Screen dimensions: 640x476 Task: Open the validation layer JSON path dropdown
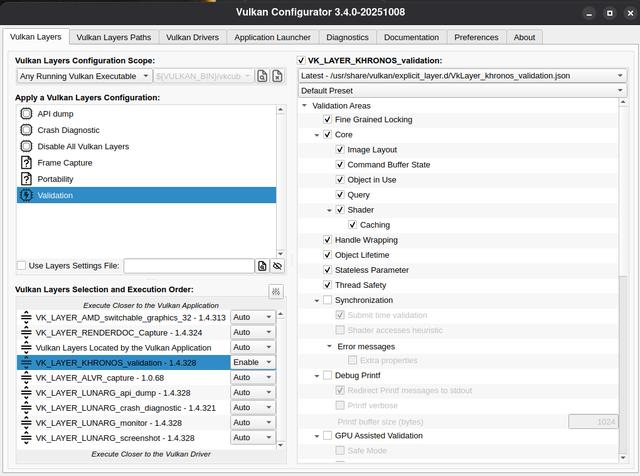(x=462, y=76)
